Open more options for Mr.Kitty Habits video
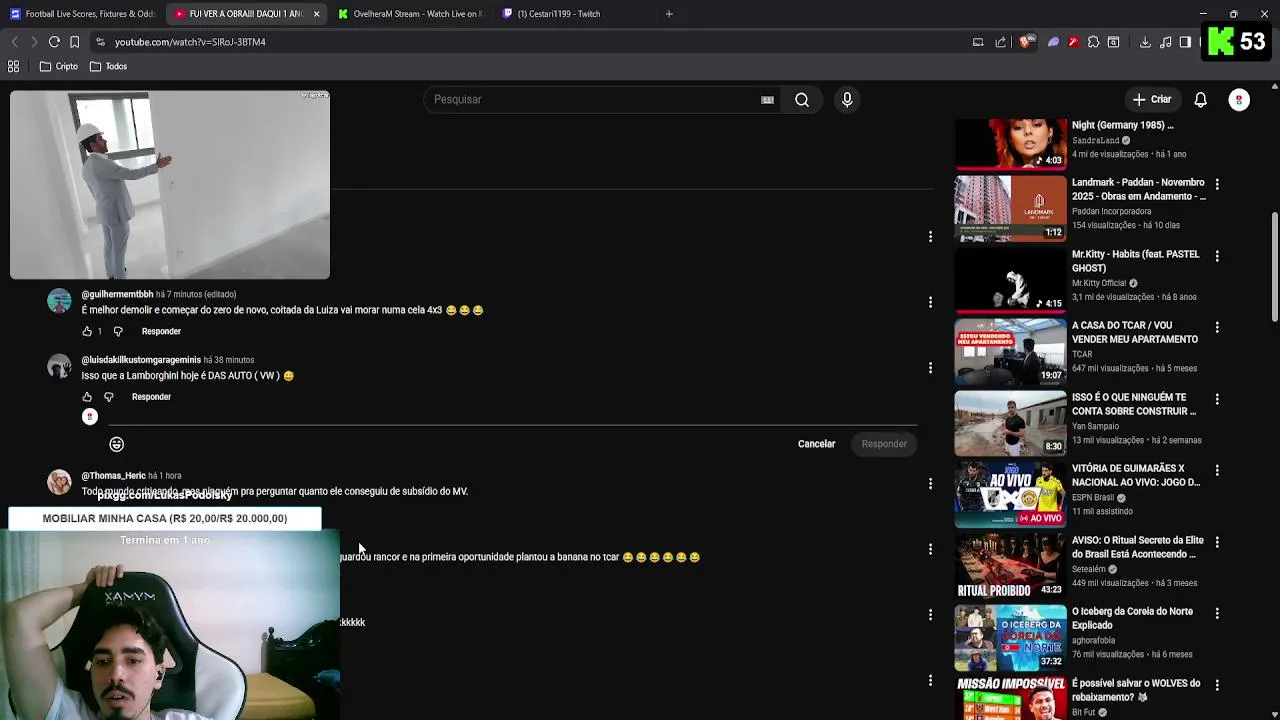Image resolution: width=1280 pixels, height=720 pixels. coord(1217,257)
